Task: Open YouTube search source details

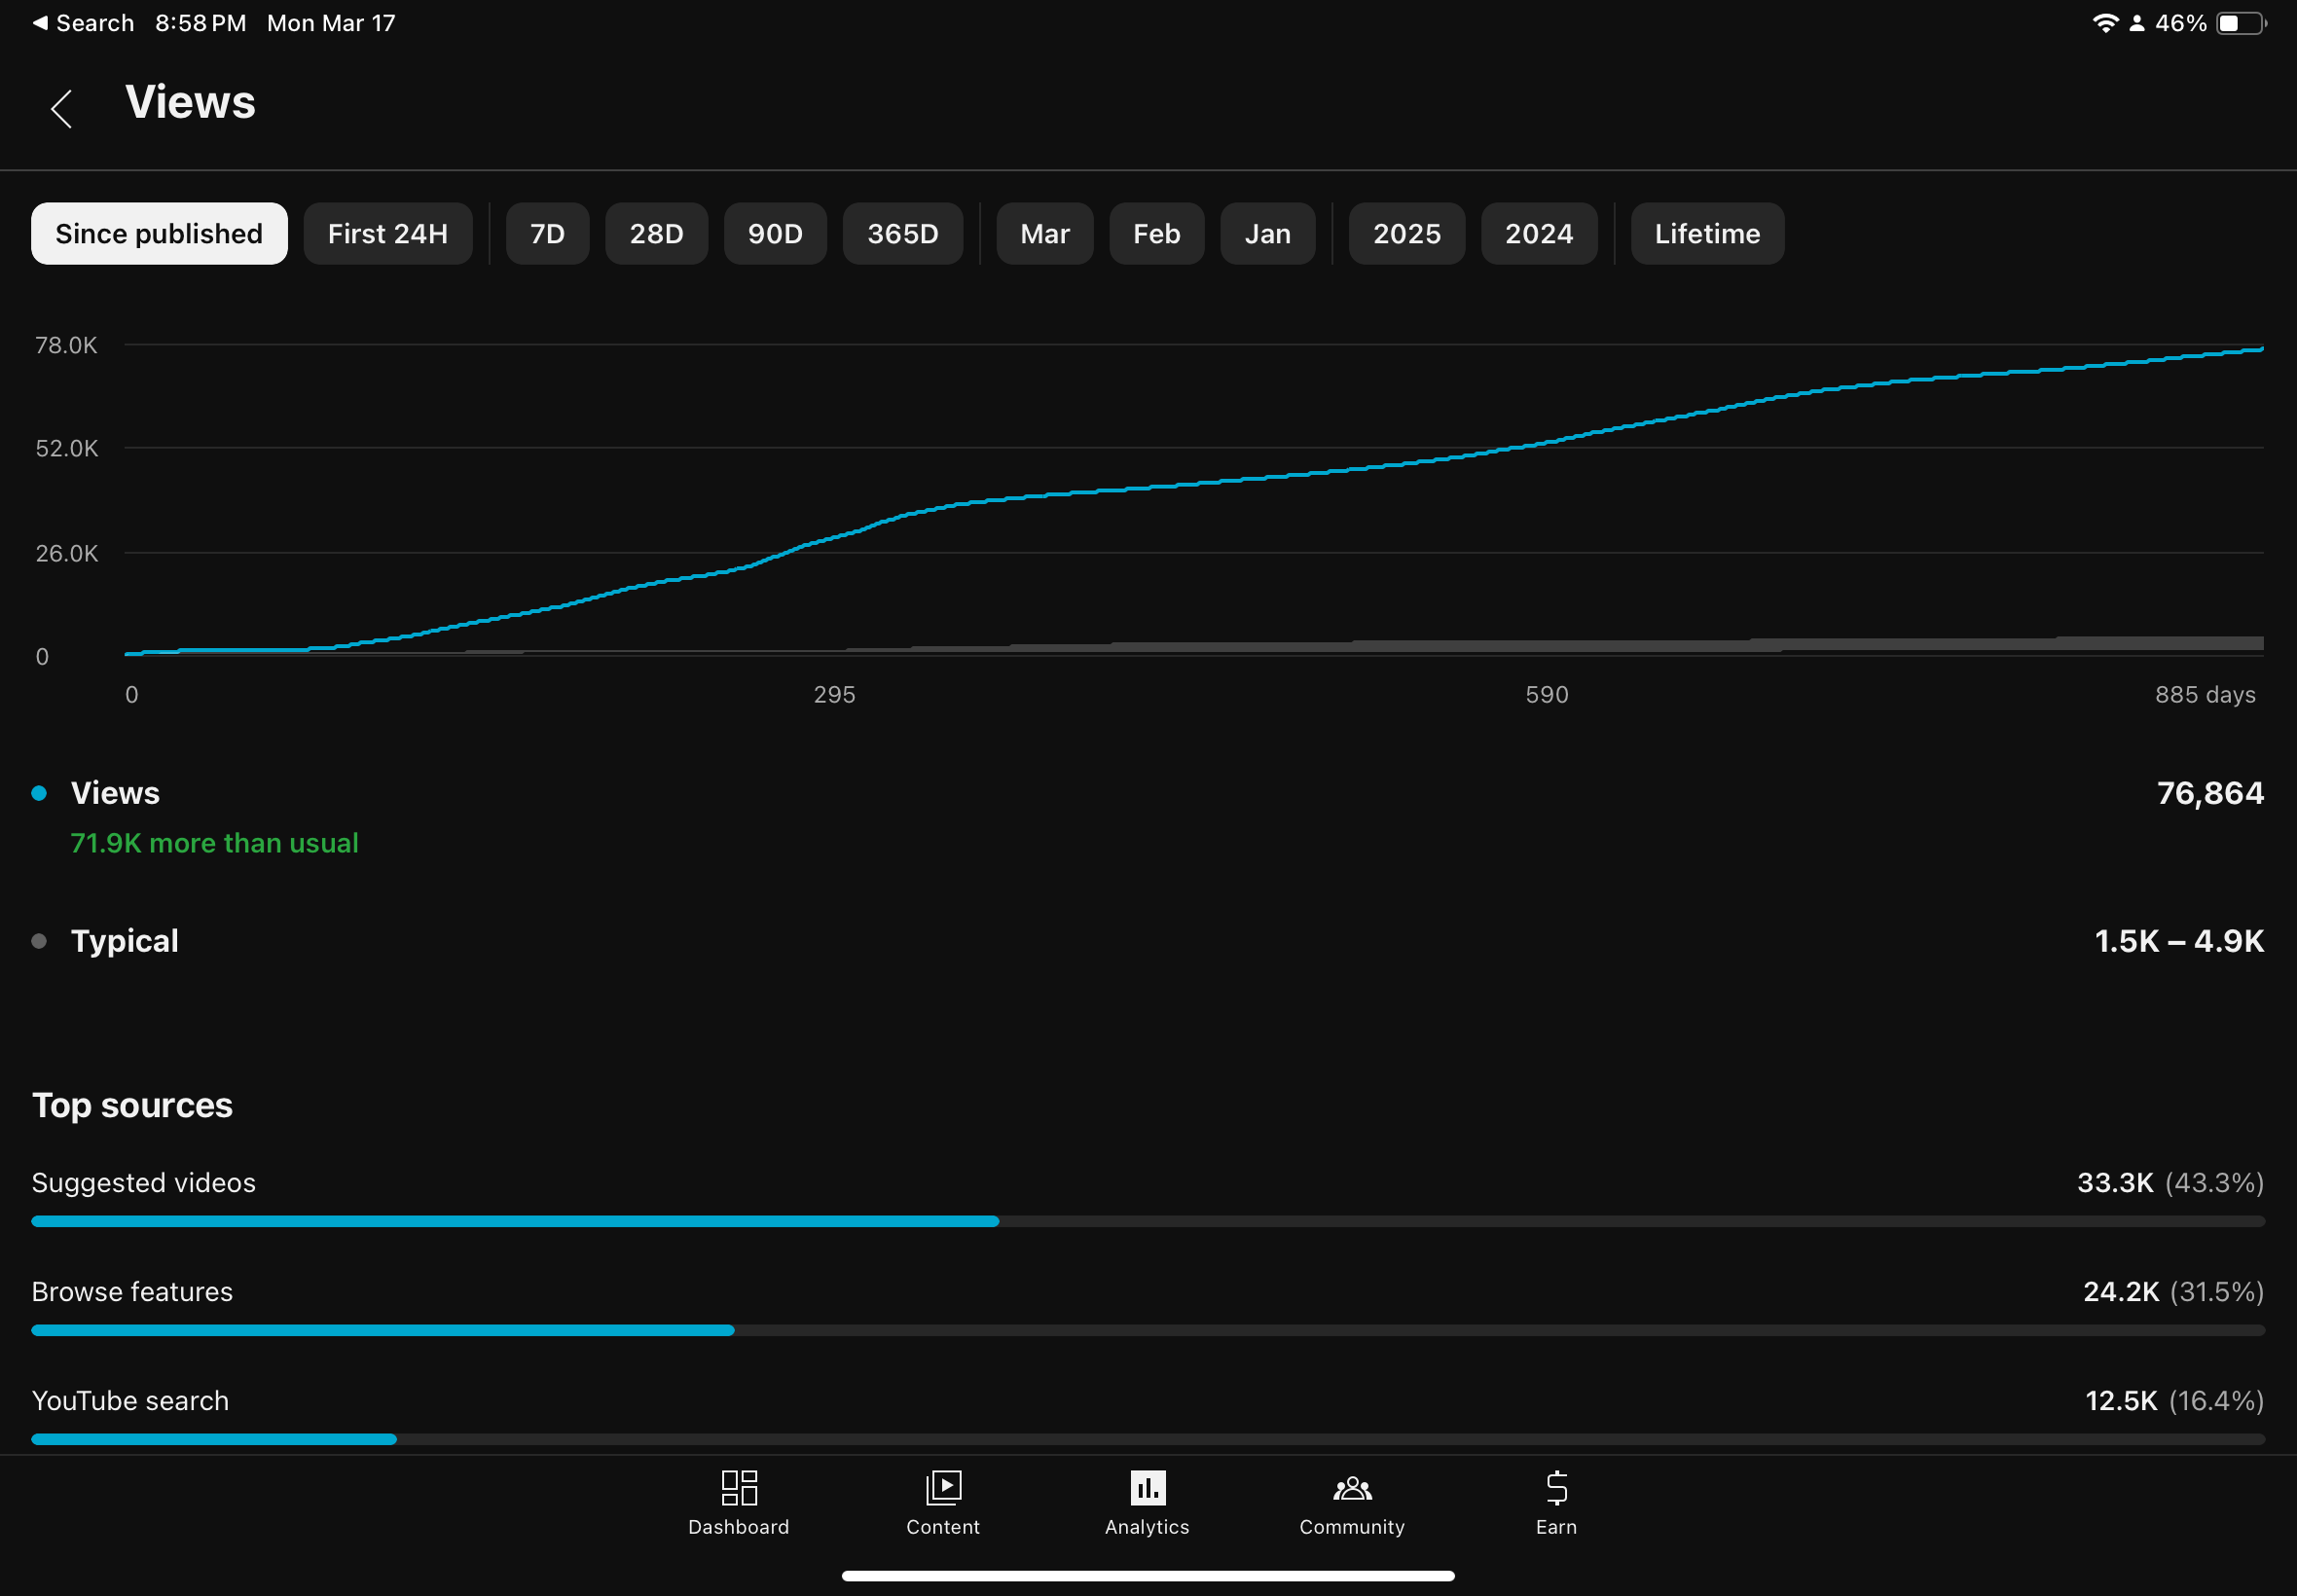Action: (x=130, y=1401)
